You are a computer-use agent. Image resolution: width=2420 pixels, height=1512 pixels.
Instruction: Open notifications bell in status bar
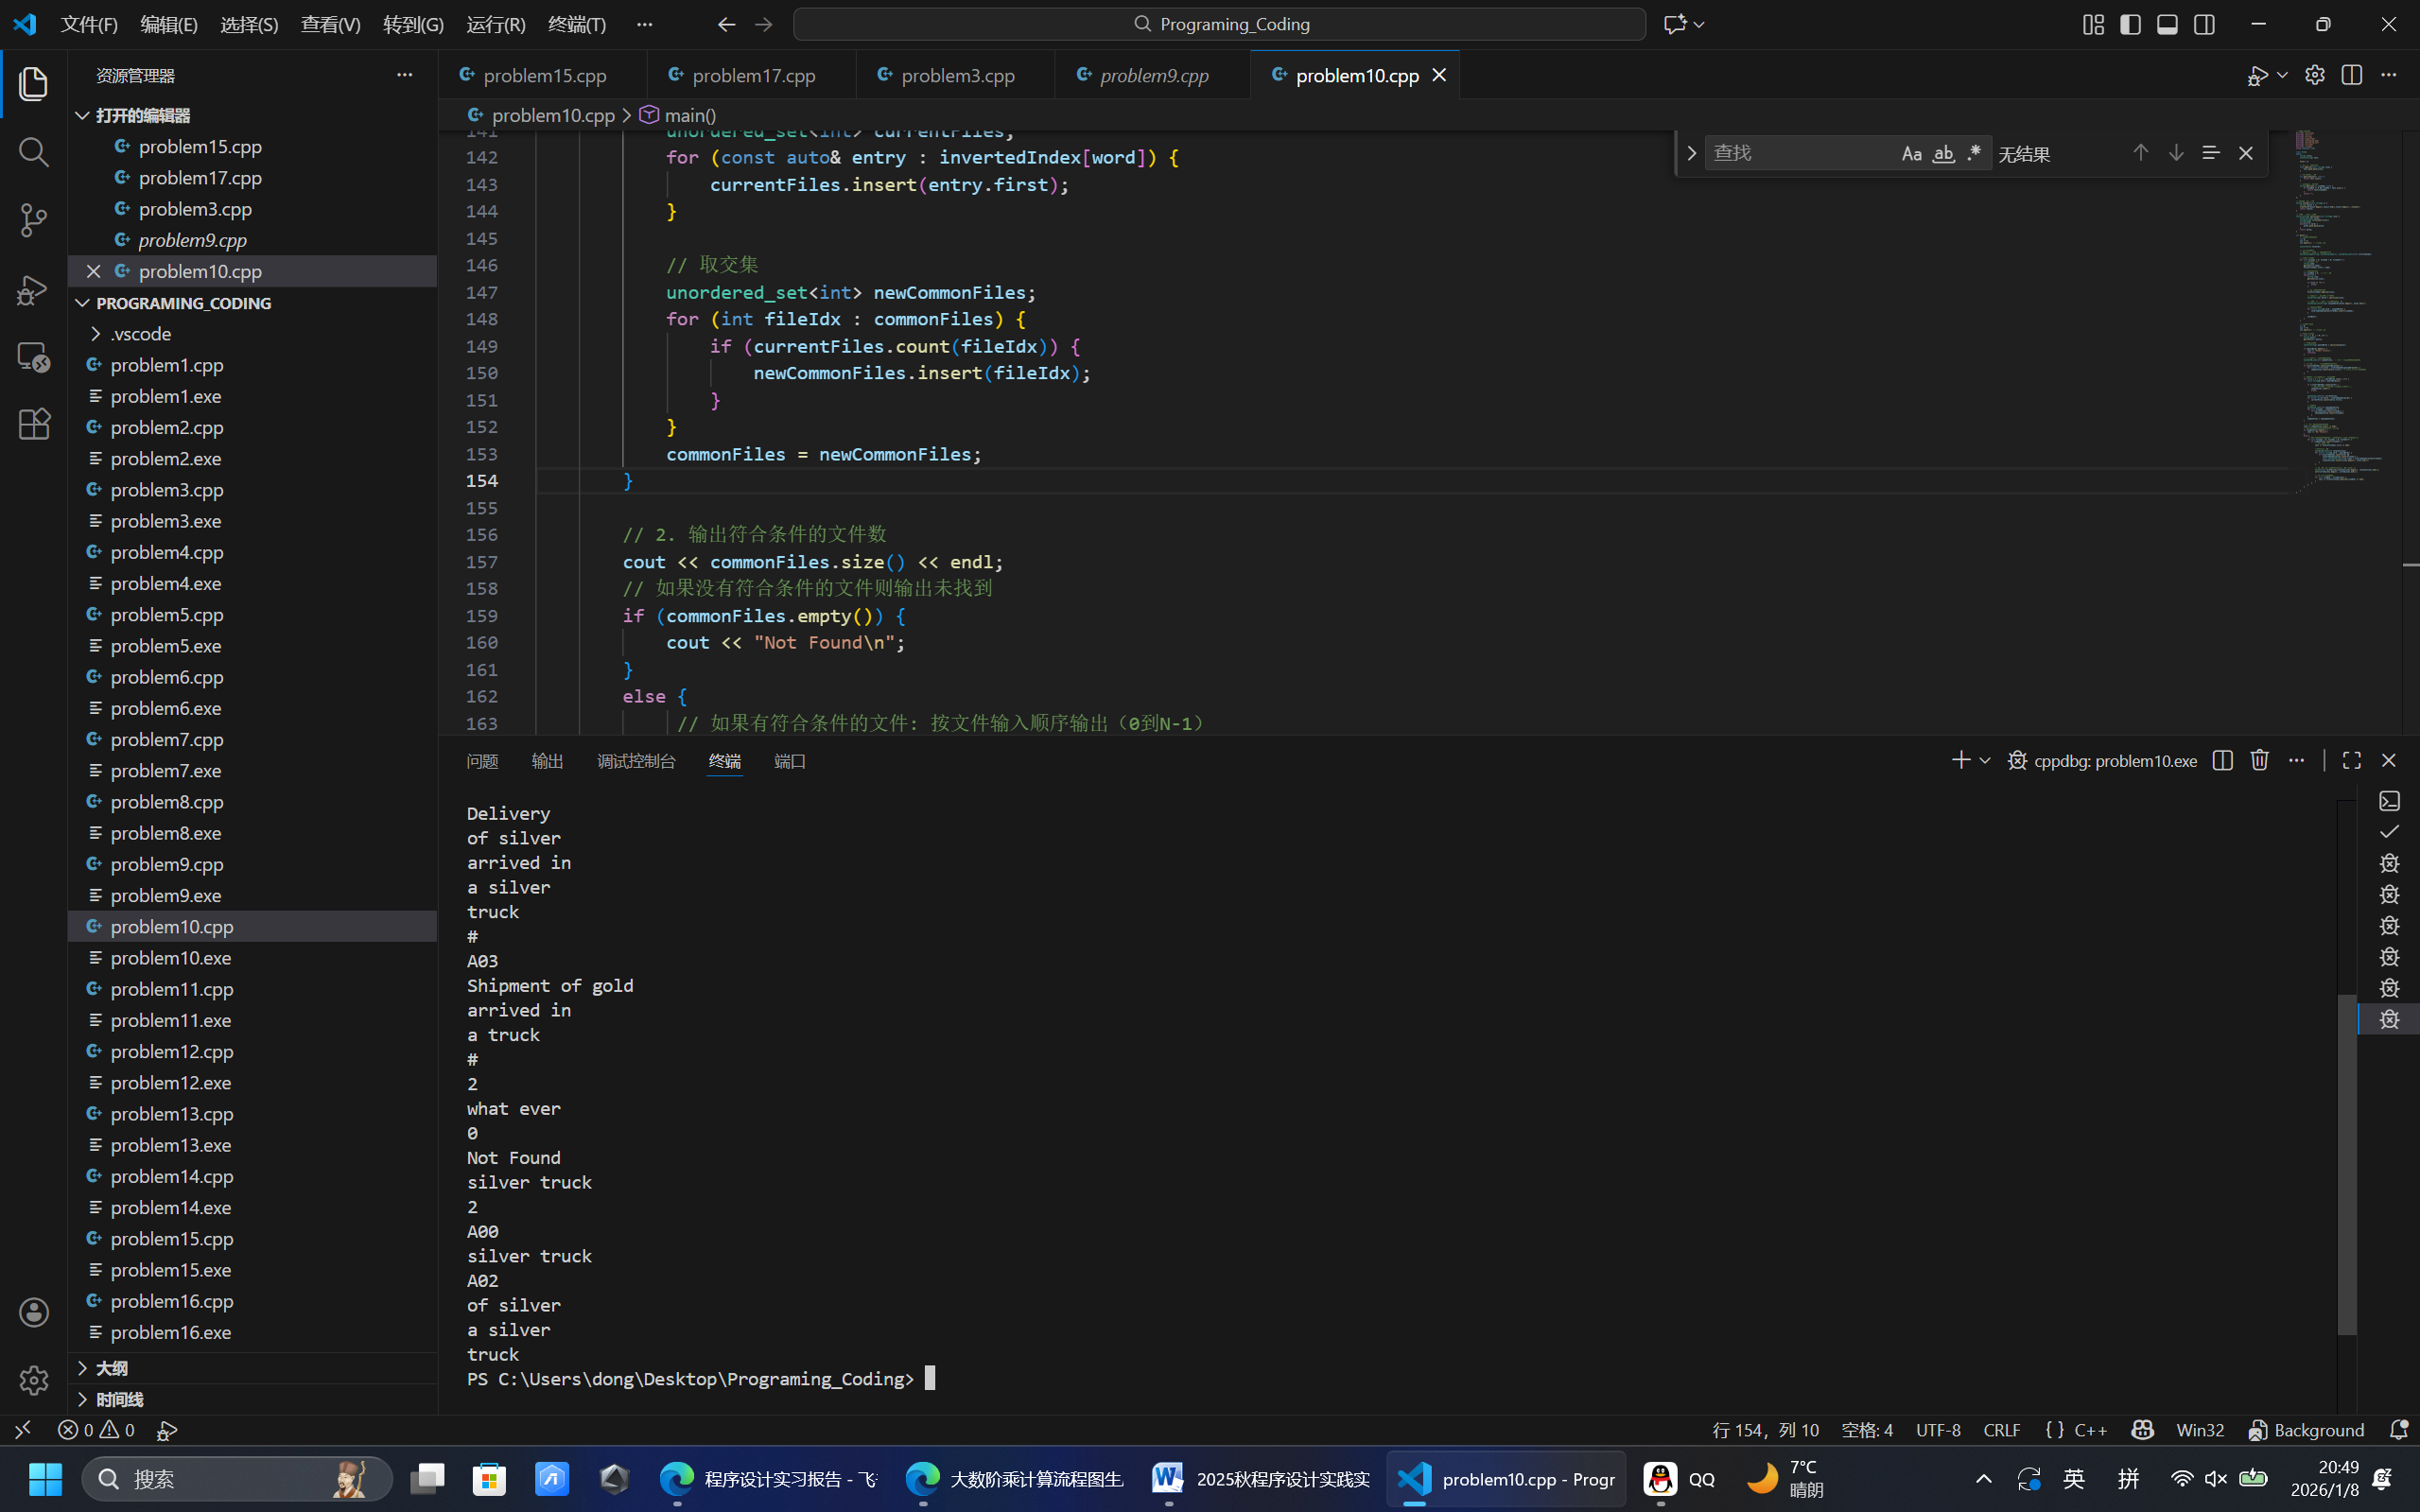[2398, 1430]
